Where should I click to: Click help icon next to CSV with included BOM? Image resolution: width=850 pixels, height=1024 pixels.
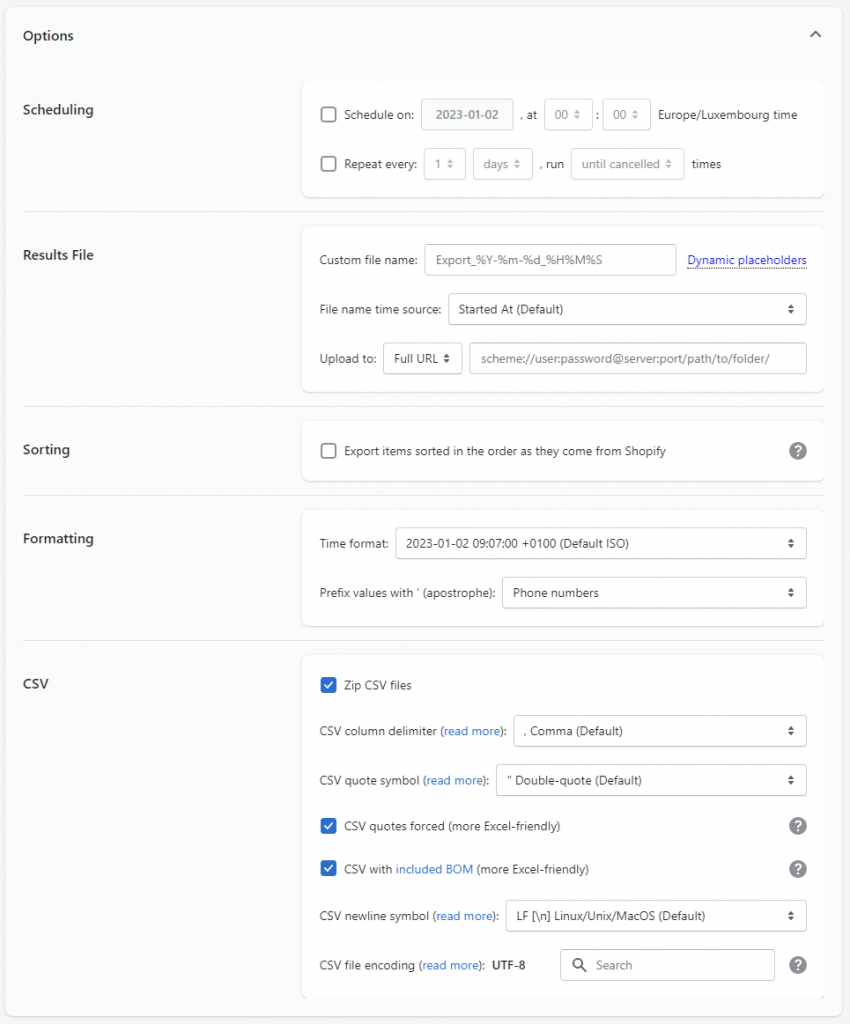click(797, 869)
